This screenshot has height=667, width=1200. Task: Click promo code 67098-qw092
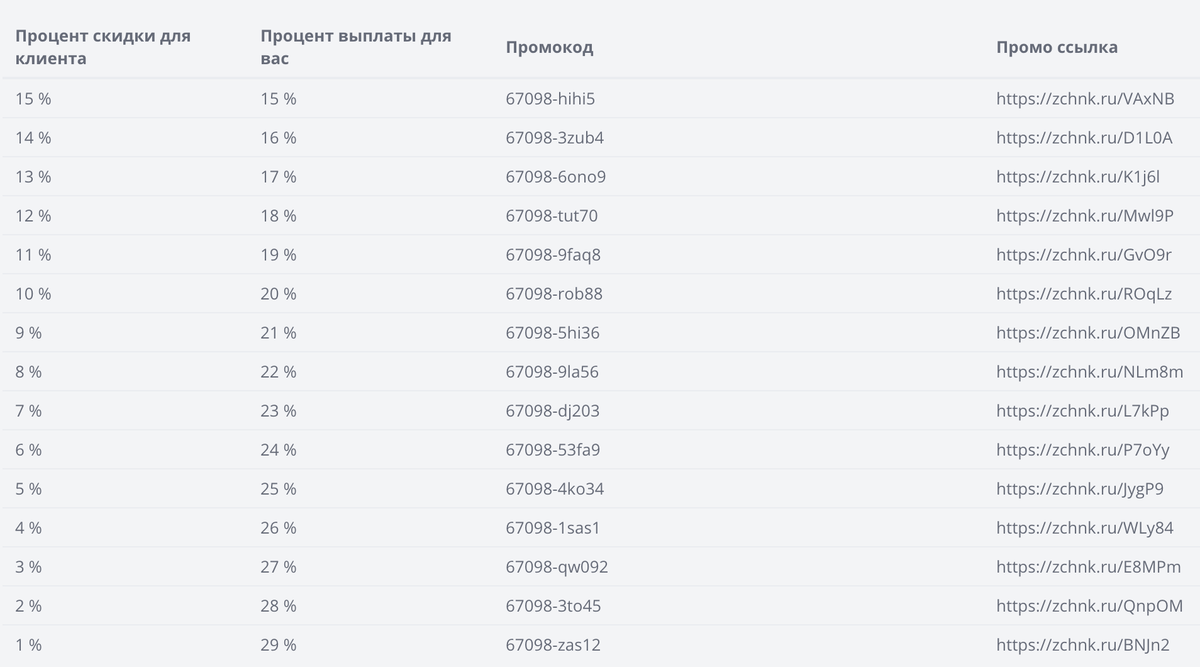coord(557,567)
